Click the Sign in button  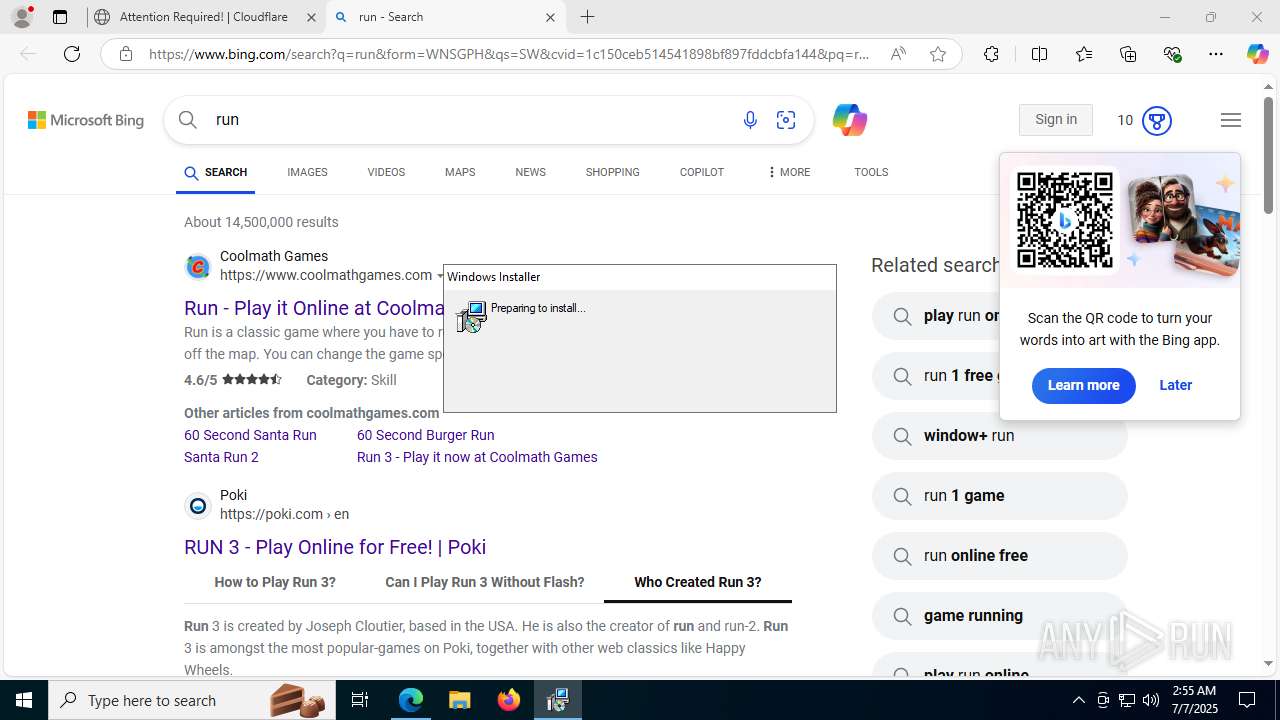[1056, 120]
